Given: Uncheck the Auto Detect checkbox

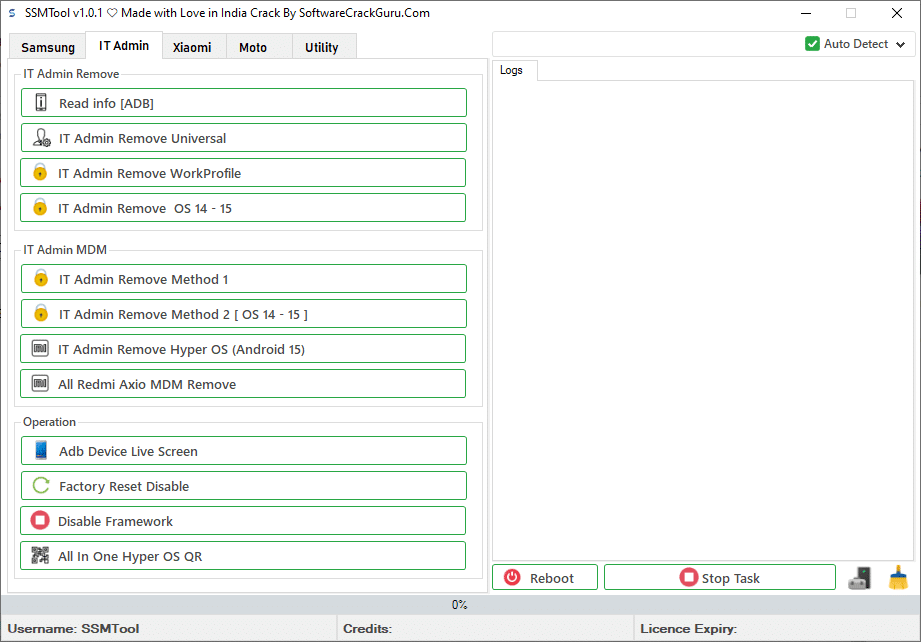Looking at the screenshot, I should pos(813,44).
